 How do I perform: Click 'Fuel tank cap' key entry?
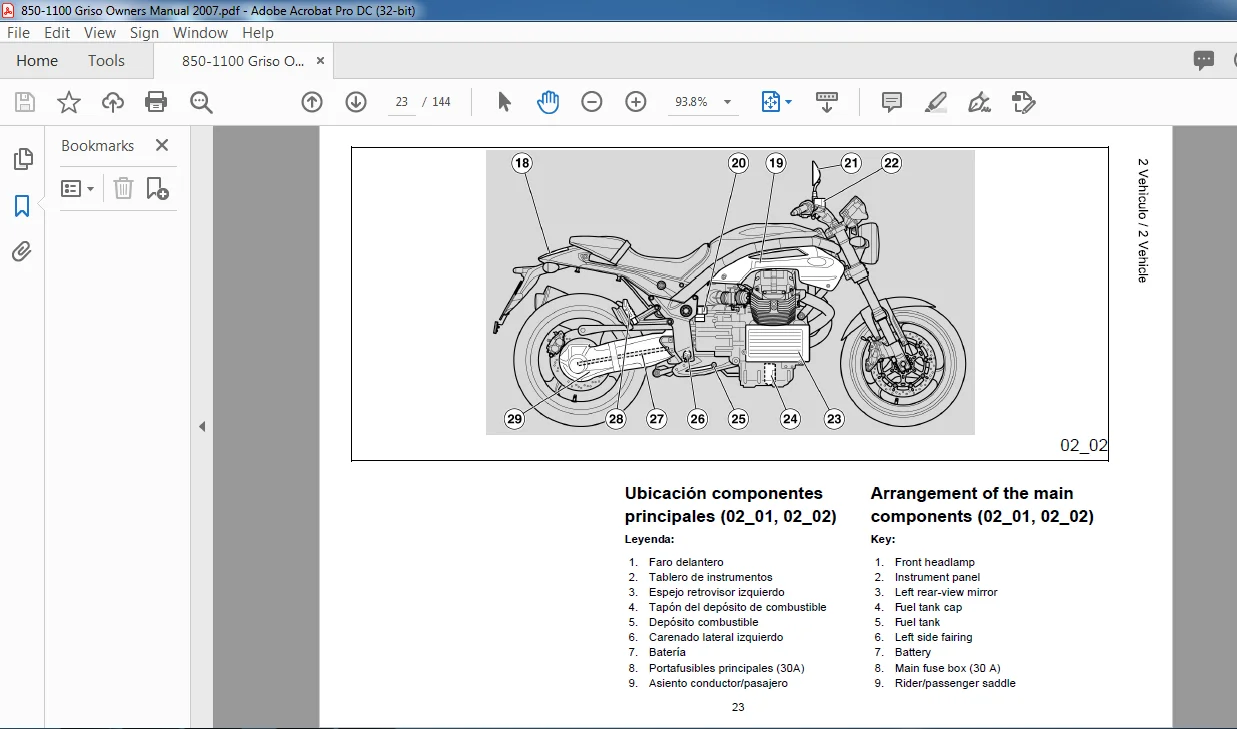pyautogui.click(x=928, y=607)
